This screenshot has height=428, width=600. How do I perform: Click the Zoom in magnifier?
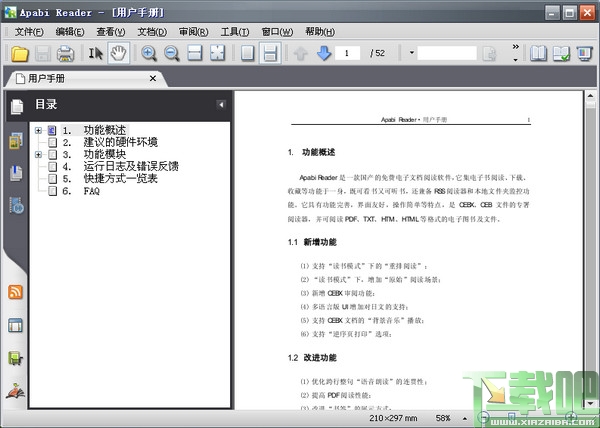point(148,54)
